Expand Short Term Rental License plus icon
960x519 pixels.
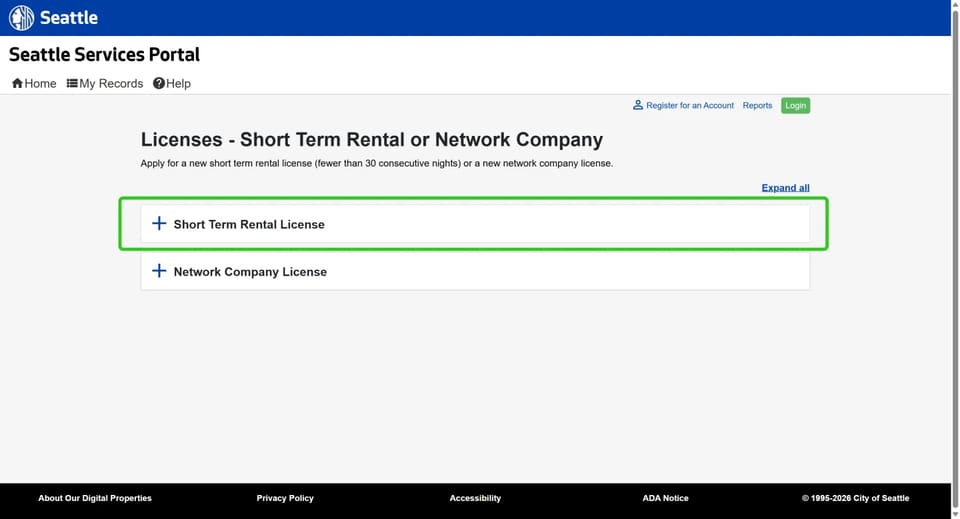click(x=159, y=223)
